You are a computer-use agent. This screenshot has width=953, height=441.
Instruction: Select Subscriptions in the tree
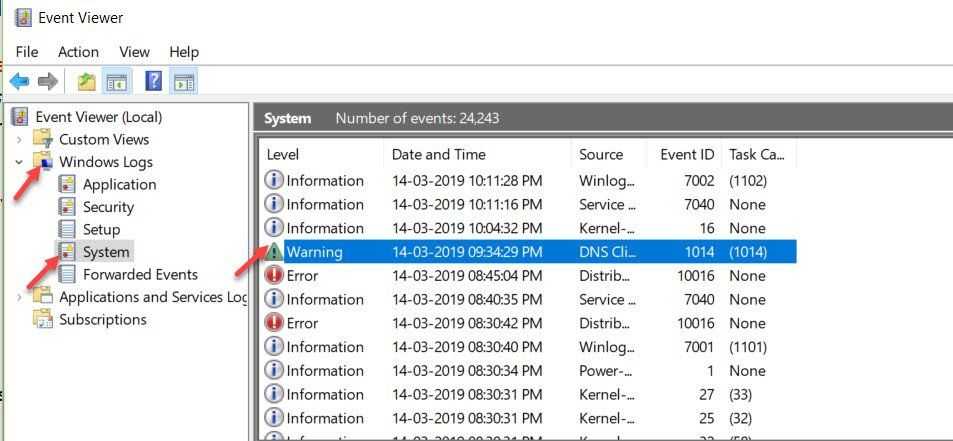103,320
